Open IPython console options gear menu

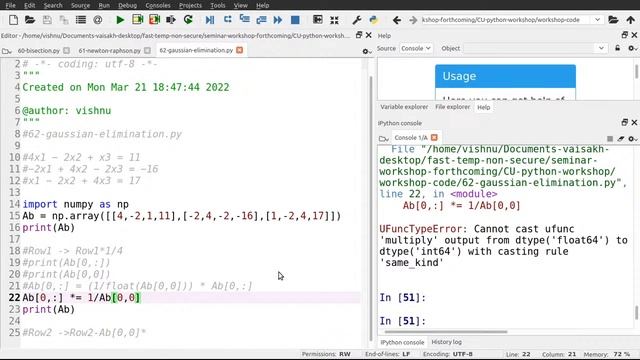632,139
